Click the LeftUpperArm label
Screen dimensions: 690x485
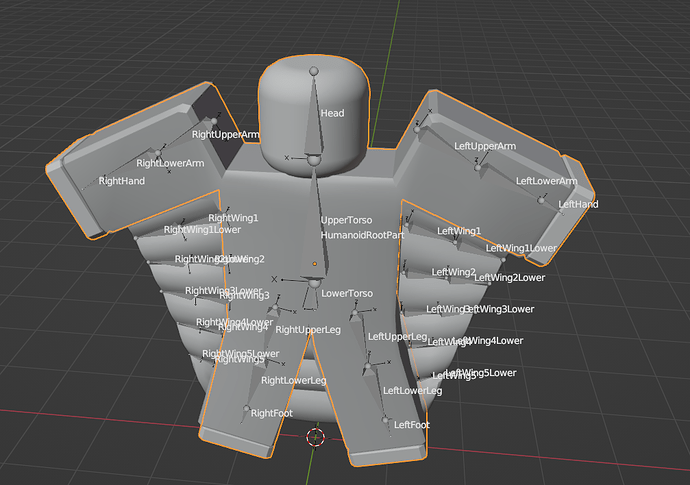(x=485, y=146)
